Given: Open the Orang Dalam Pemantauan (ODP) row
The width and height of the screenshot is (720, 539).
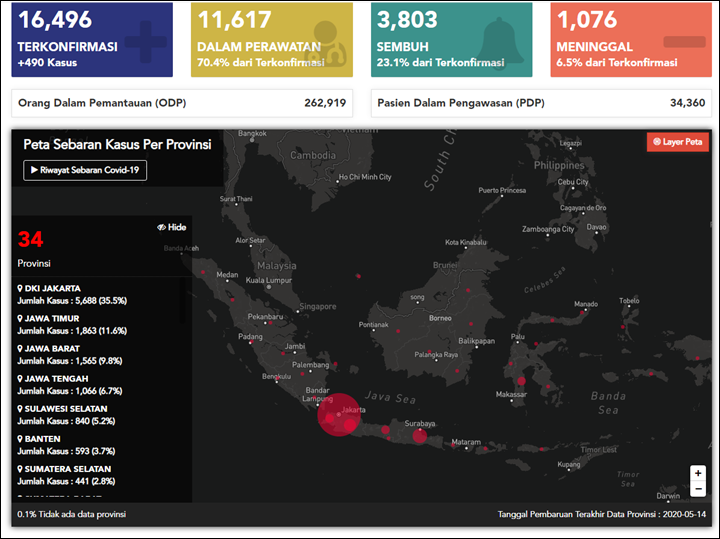Looking at the screenshot, I should 182,103.
